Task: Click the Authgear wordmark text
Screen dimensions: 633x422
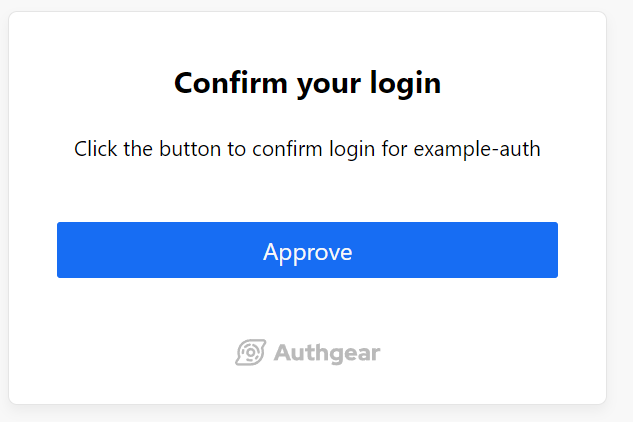Action: click(326, 353)
